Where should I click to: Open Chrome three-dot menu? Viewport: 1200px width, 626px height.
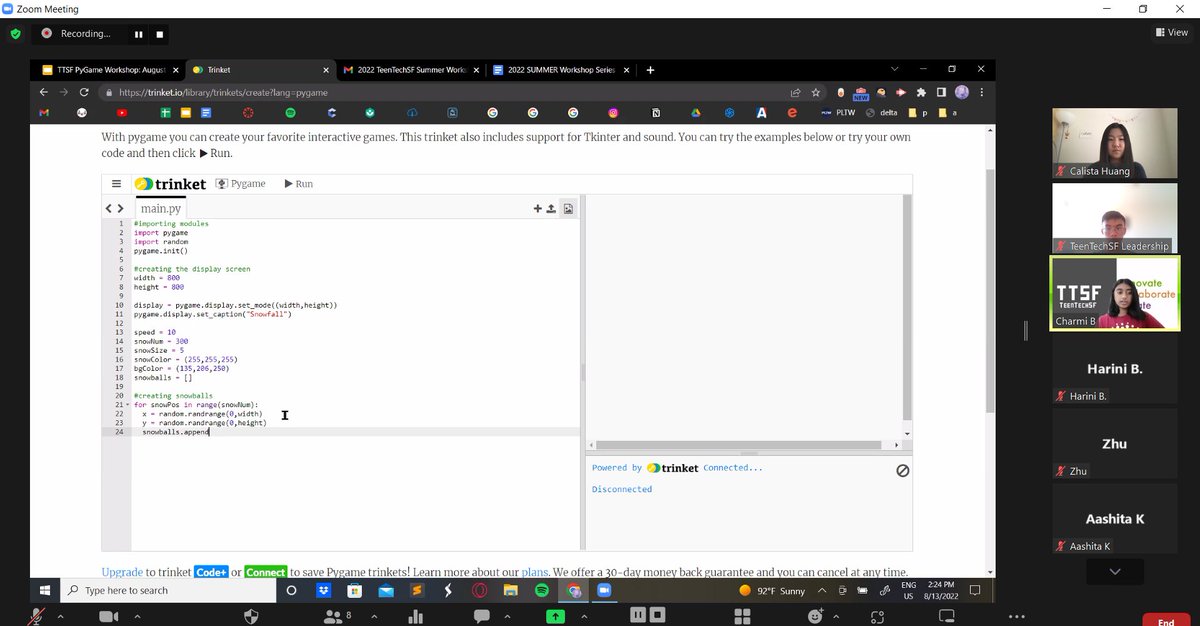(x=981, y=92)
